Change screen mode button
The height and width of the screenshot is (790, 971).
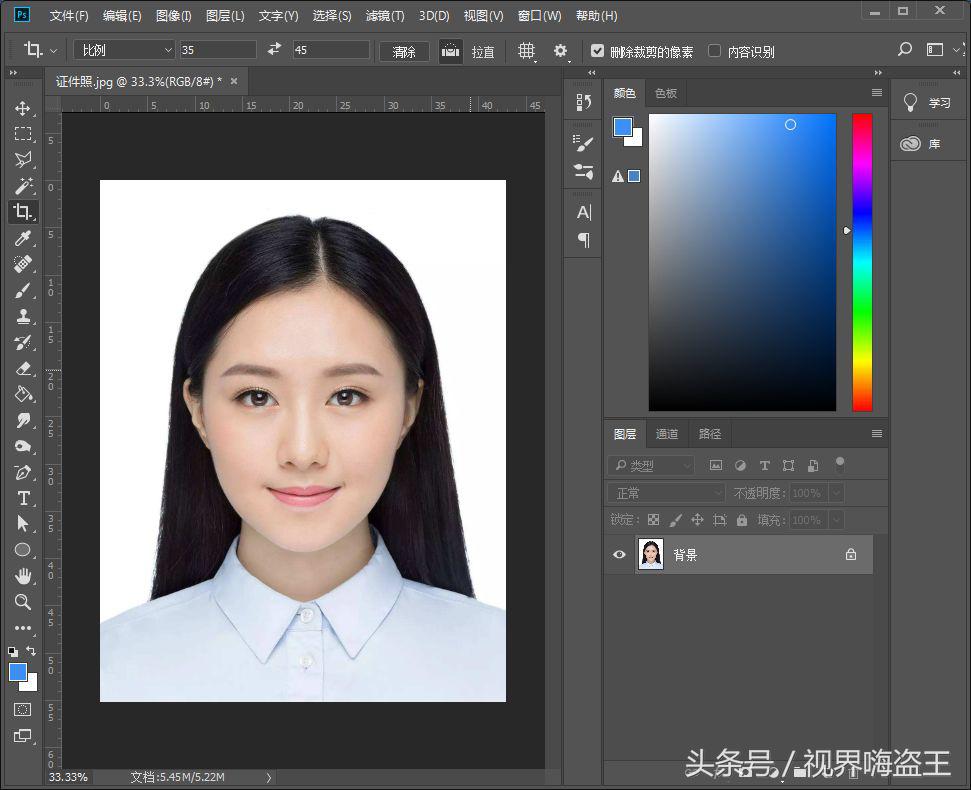23,736
